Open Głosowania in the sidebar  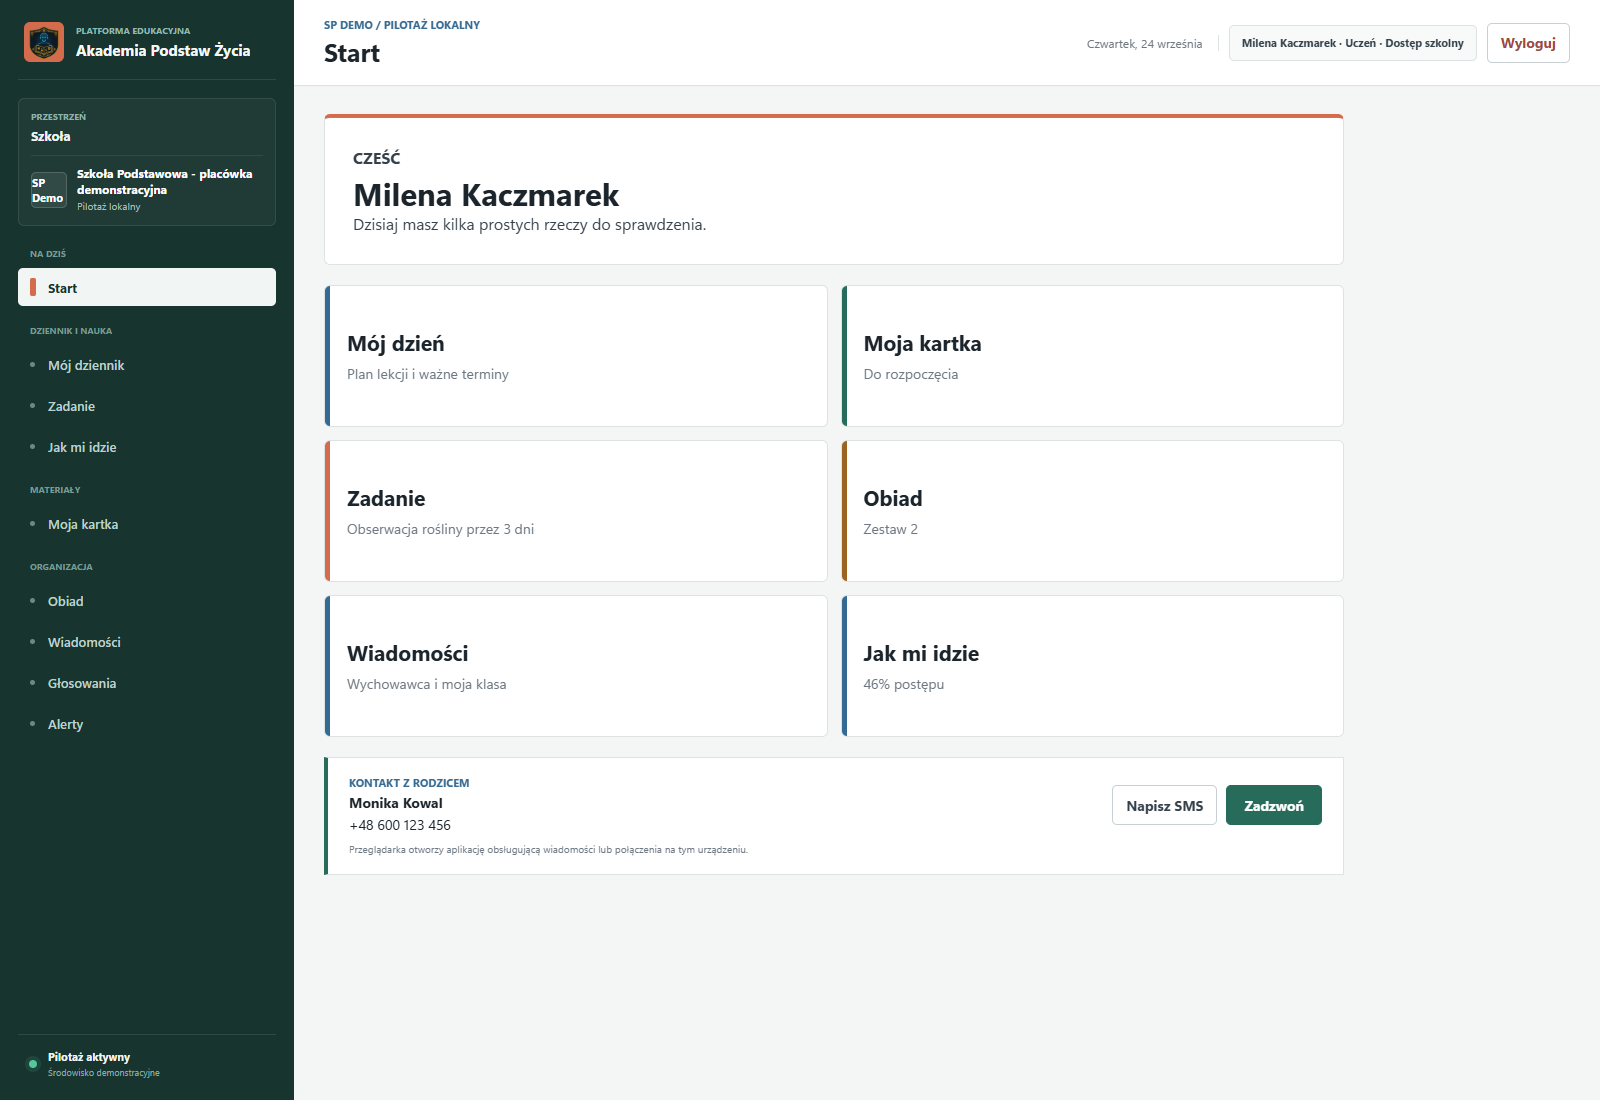[x=147, y=683]
